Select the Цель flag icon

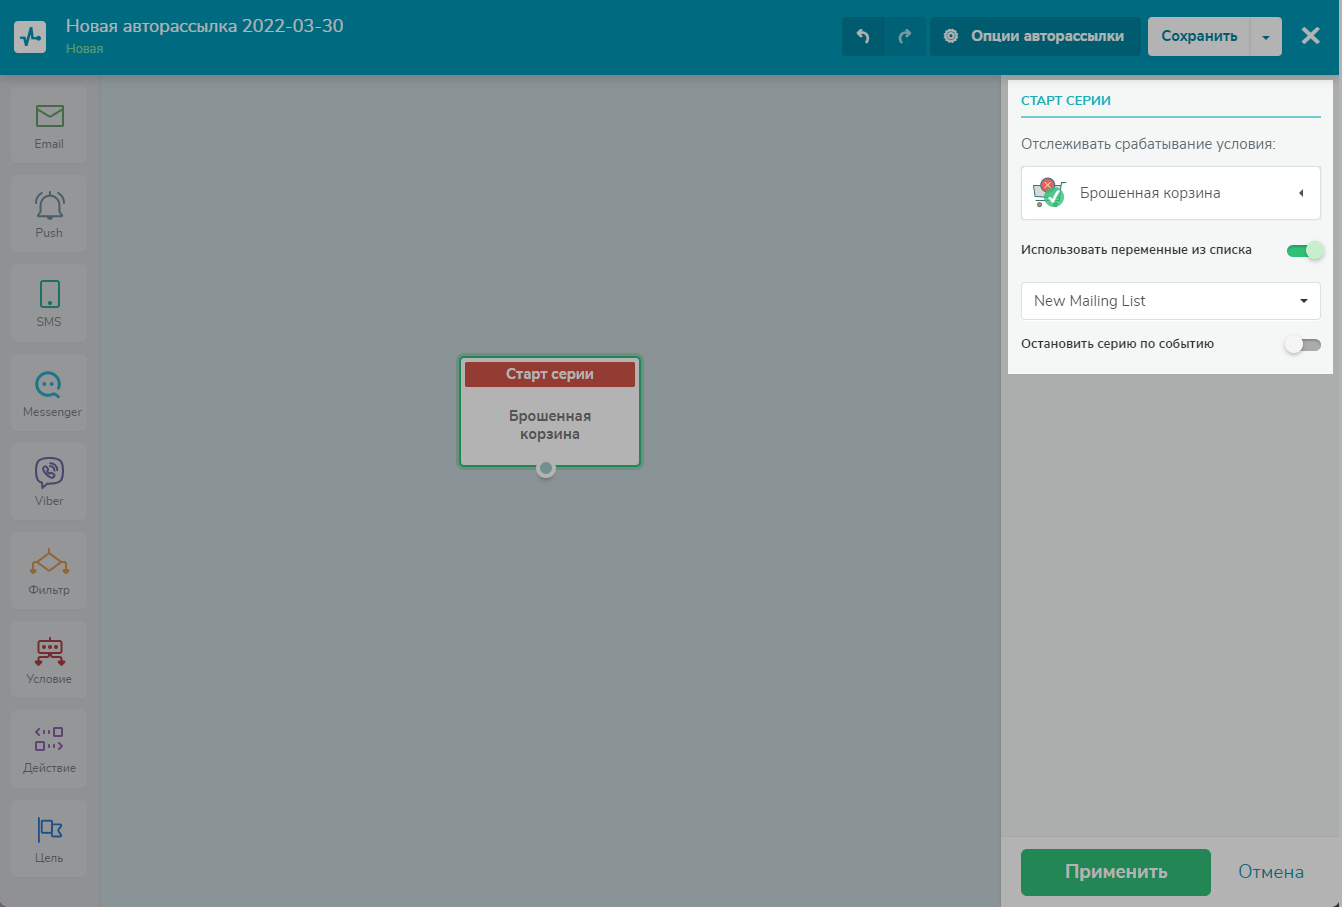(49, 836)
